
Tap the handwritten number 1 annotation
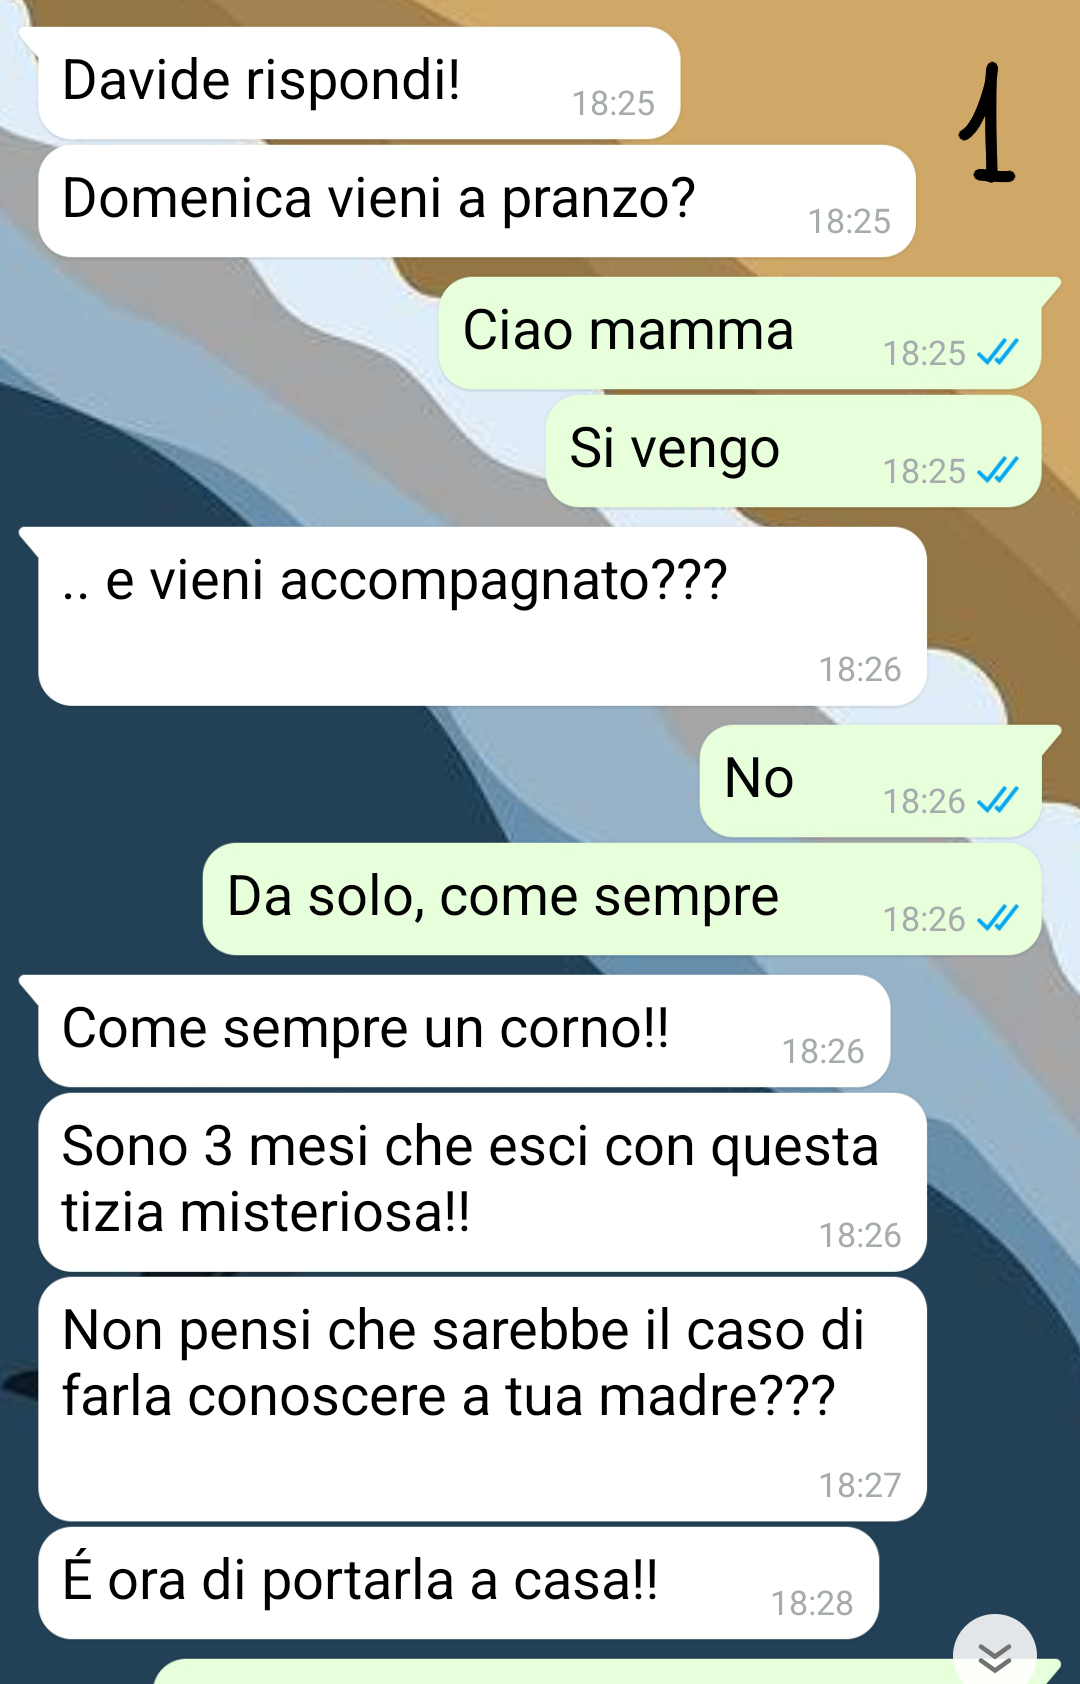[987, 123]
